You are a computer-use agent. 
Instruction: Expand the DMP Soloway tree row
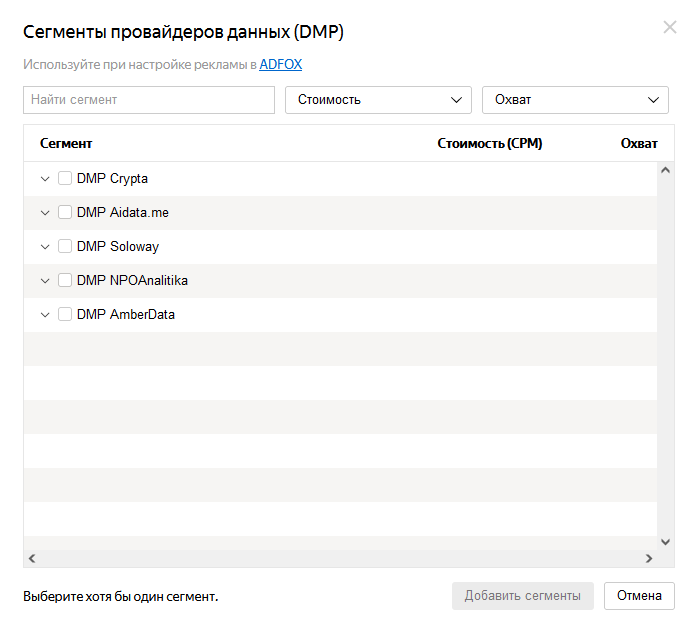tap(45, 247)
